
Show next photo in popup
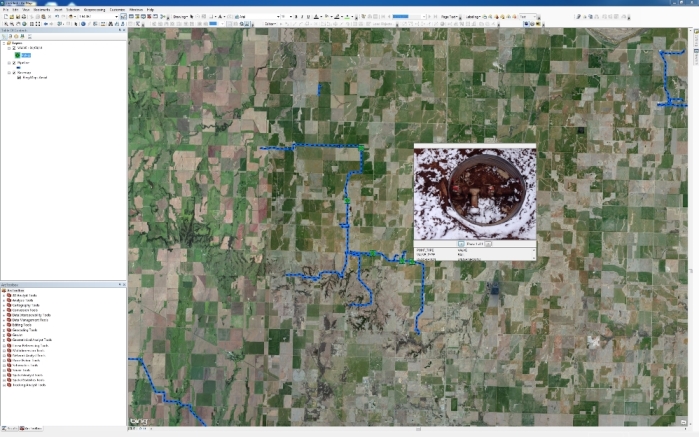coord(488,244)
